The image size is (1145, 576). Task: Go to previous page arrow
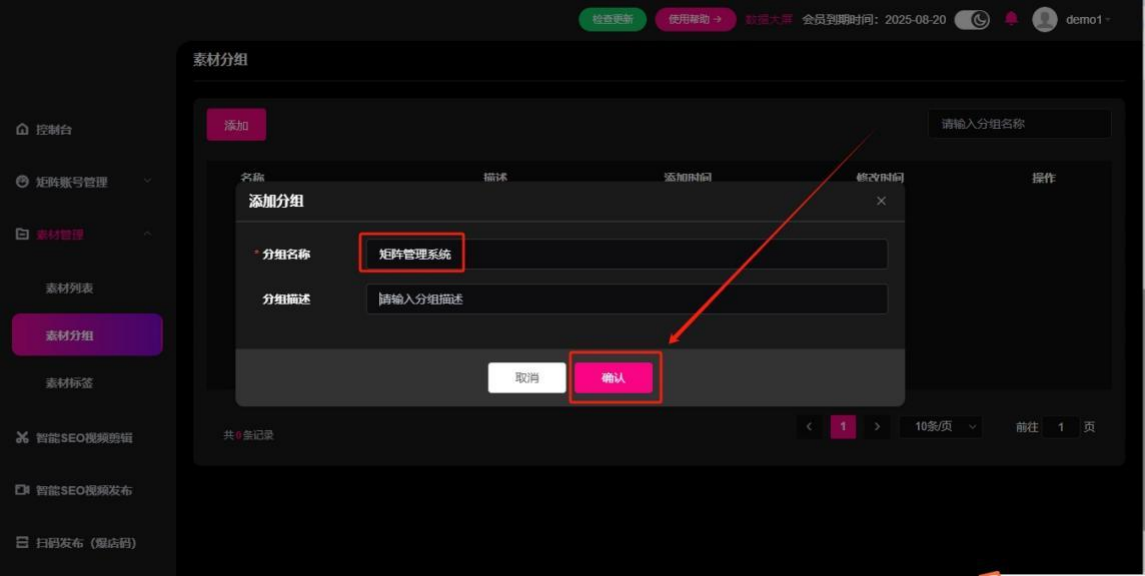(809, 427)
